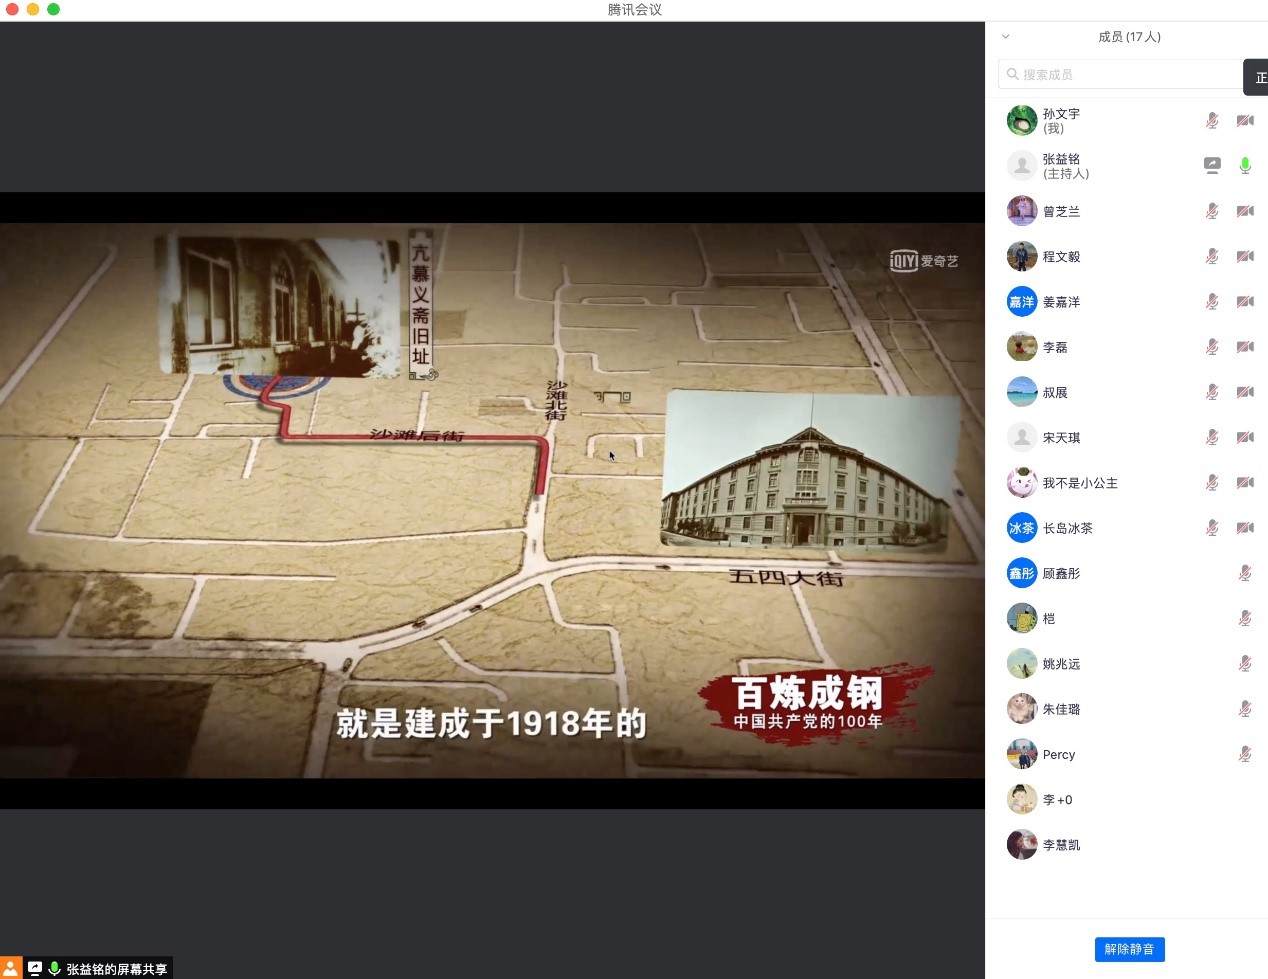
Task: Select member 李慧凯 at list bottom
Action: [1061, 845]
